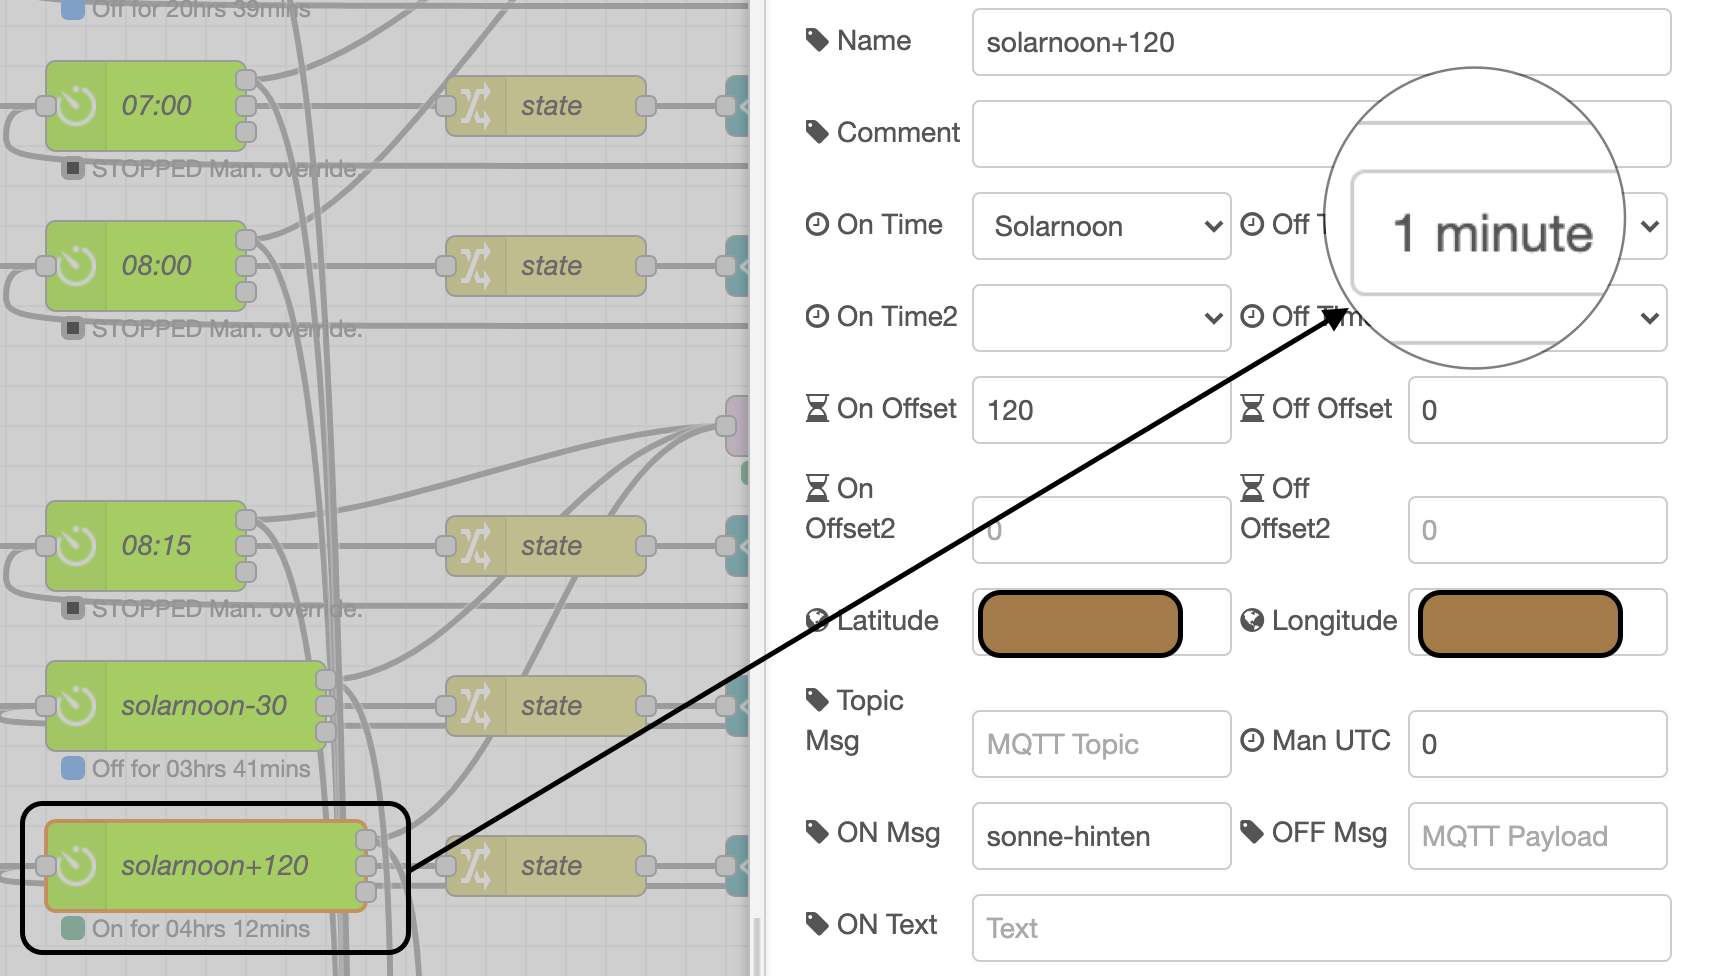Image resolution: width=1710 pixels, height=976 pixels.
Task: Click timer icon on 08:00 node
Action: click(x=77, y=266)
